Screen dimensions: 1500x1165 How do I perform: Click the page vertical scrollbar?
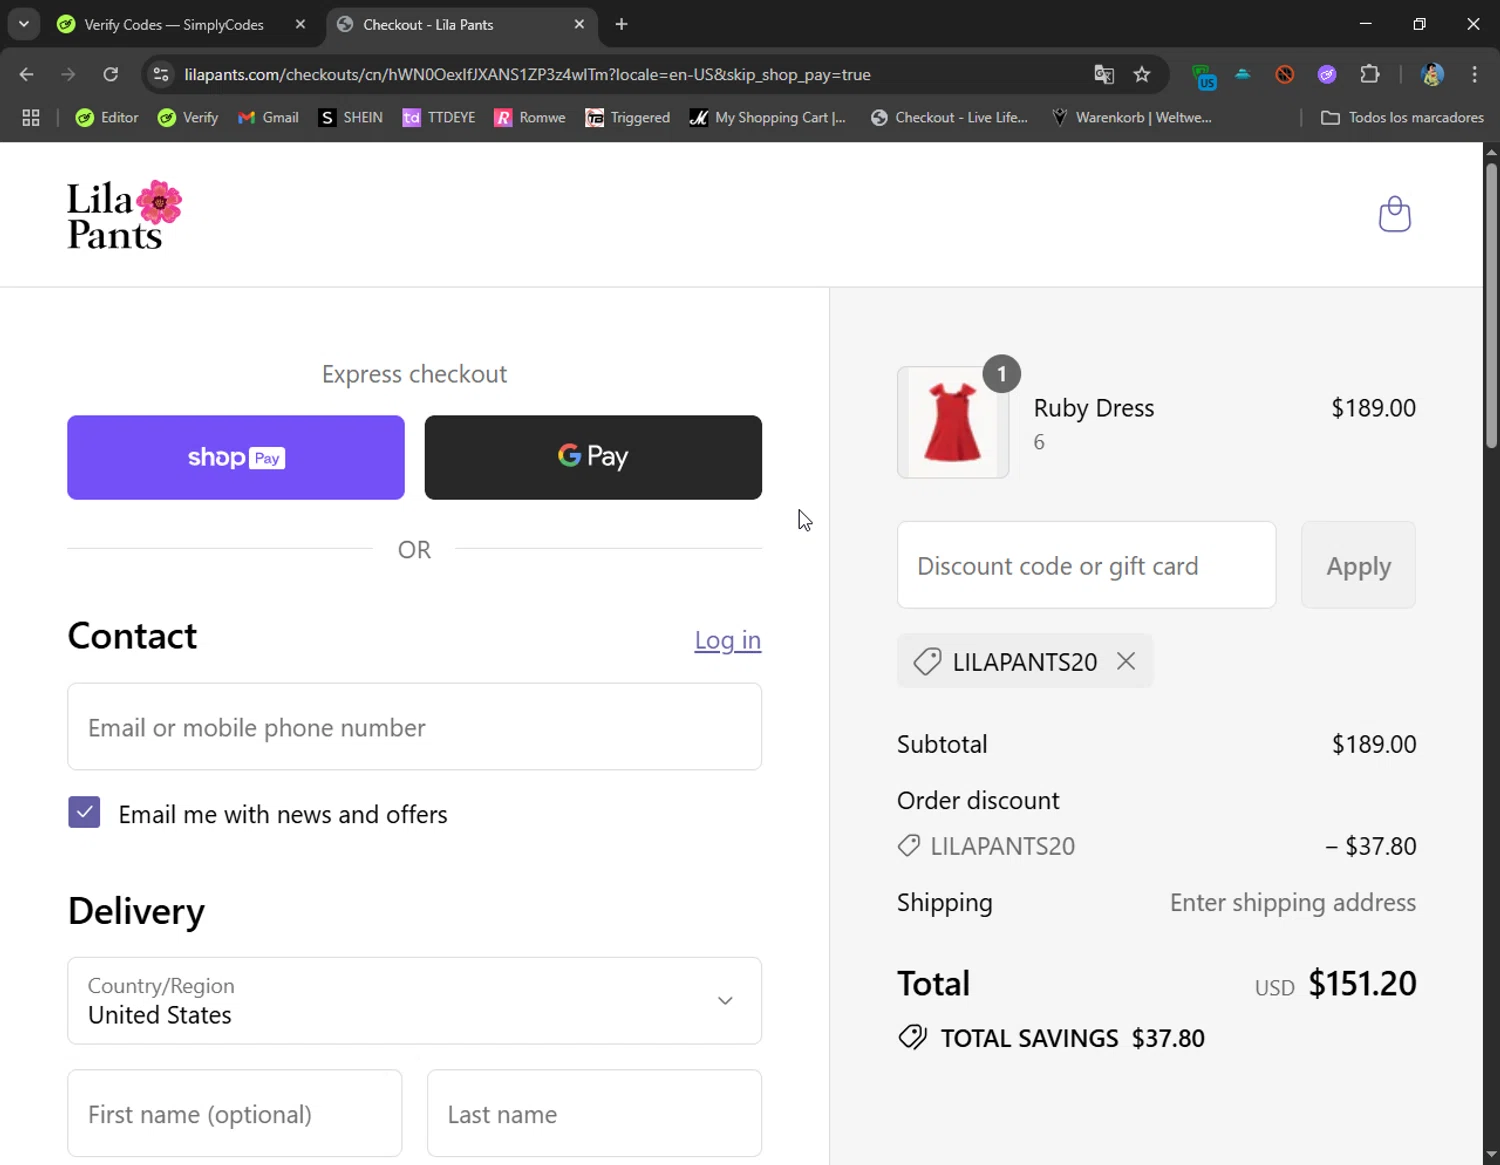(1491, 304)
